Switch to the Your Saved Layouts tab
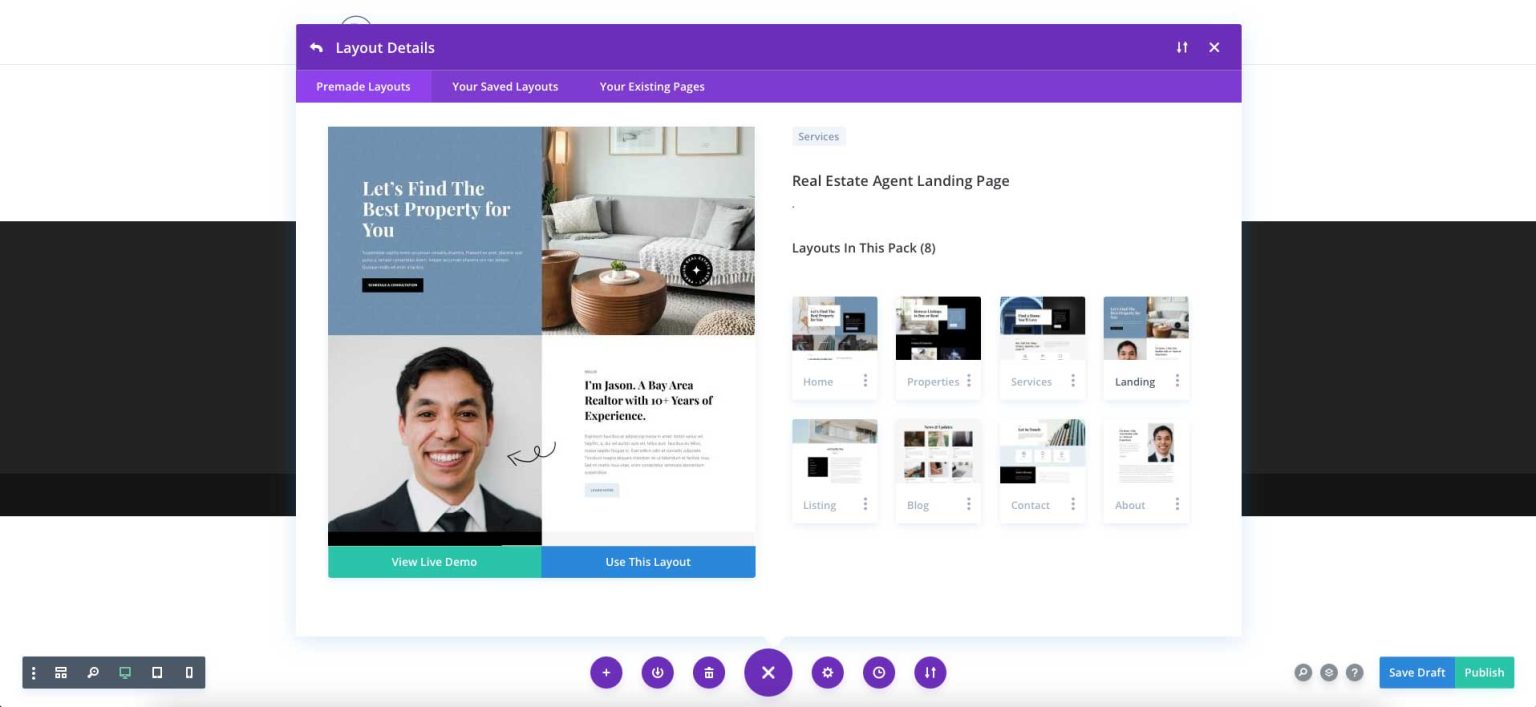The width and height of the screenshot is (1536, 707). [x=504, y=86]
